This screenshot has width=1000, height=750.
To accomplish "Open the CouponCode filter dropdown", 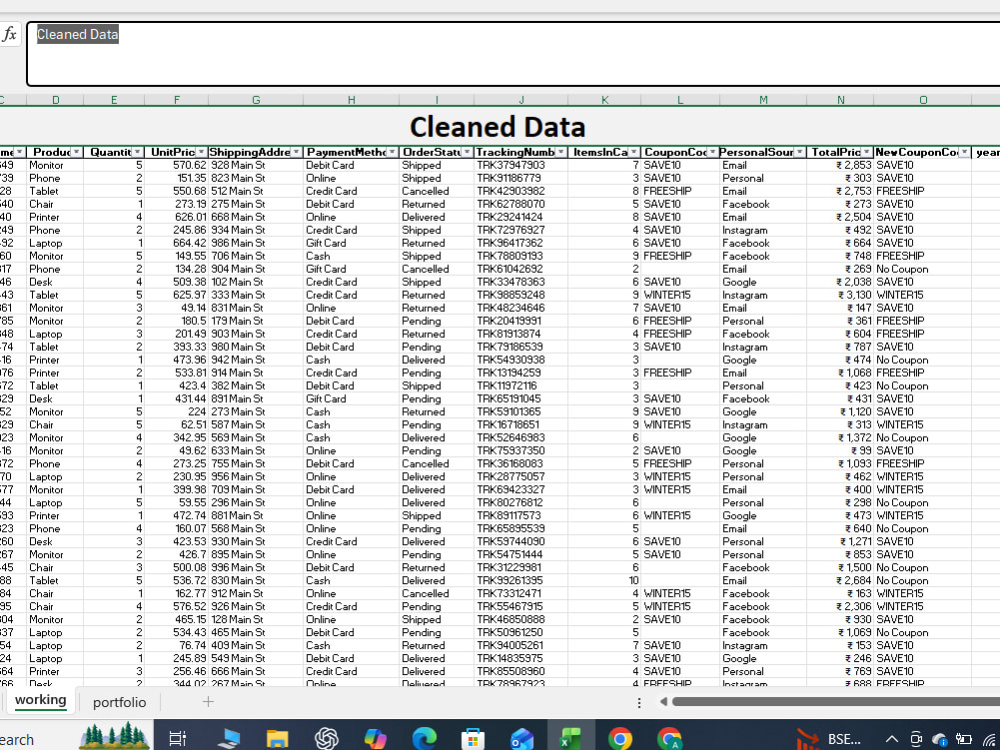I will tap(712, 152).
